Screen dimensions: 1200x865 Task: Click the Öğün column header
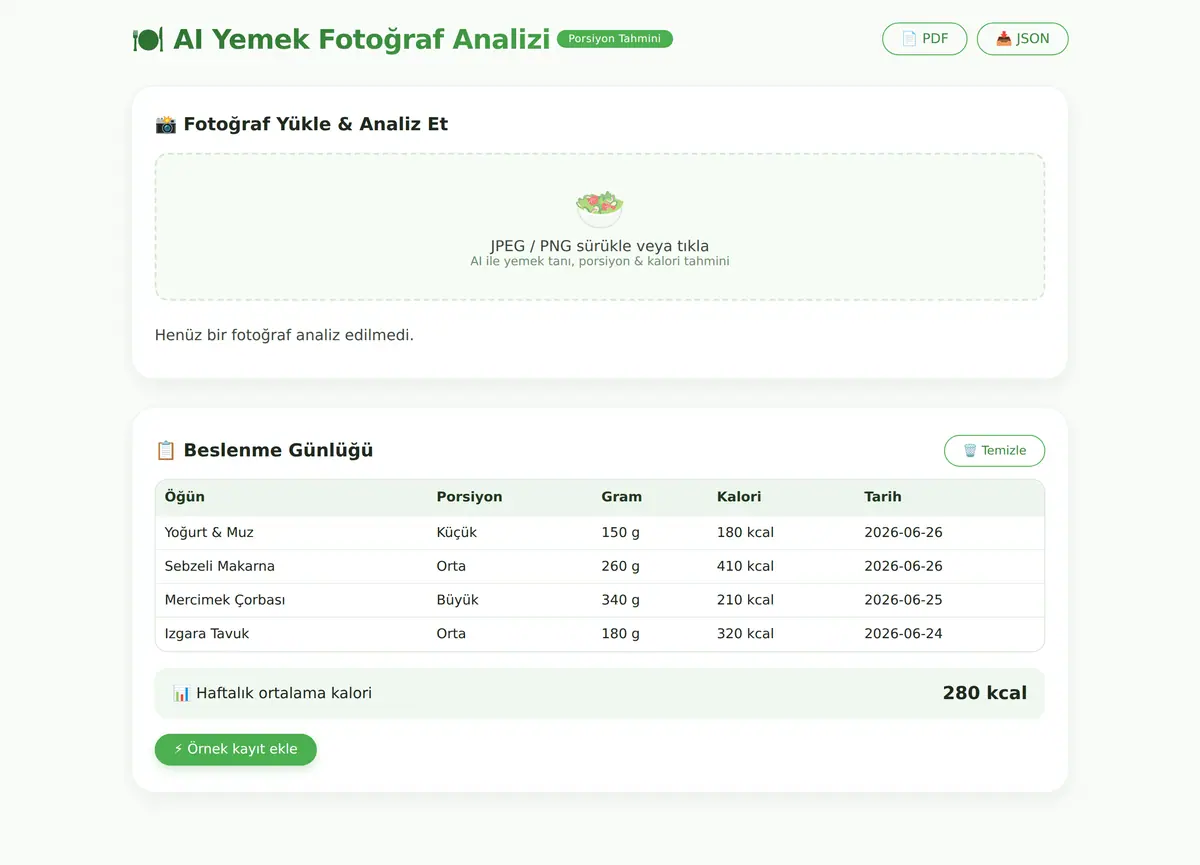tap(185, 497)
